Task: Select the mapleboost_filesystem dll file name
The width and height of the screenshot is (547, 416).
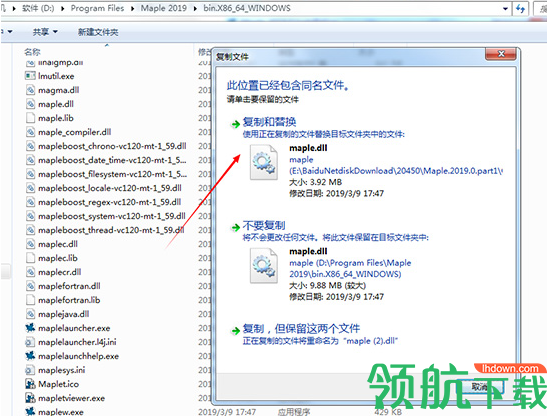Action: 113,174
